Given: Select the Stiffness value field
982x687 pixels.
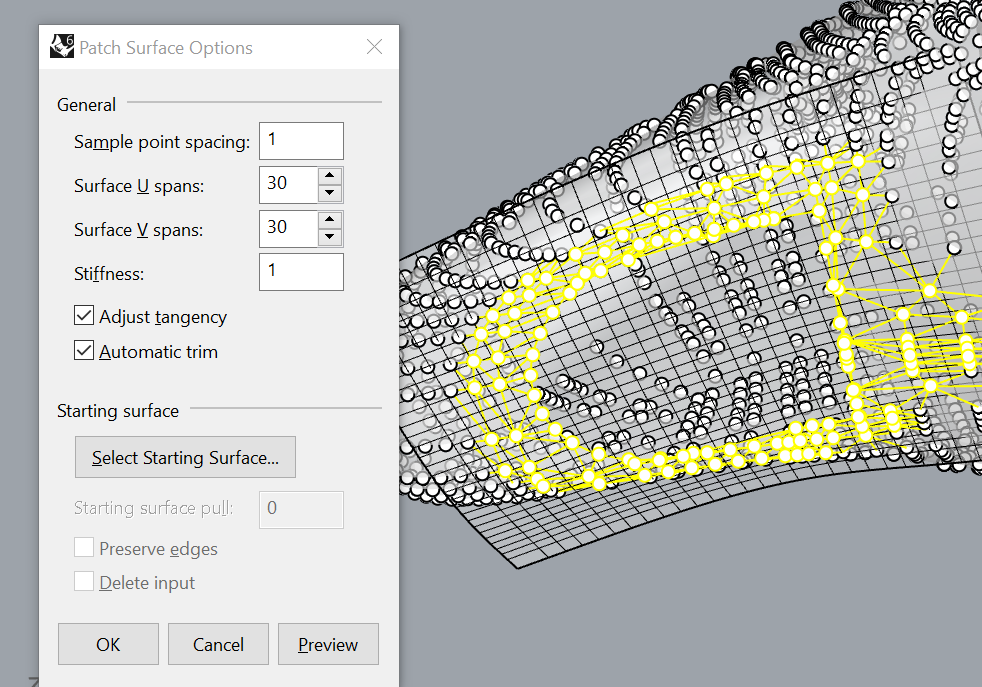Looking at the screenshot, I should click(x=301, y=271).
